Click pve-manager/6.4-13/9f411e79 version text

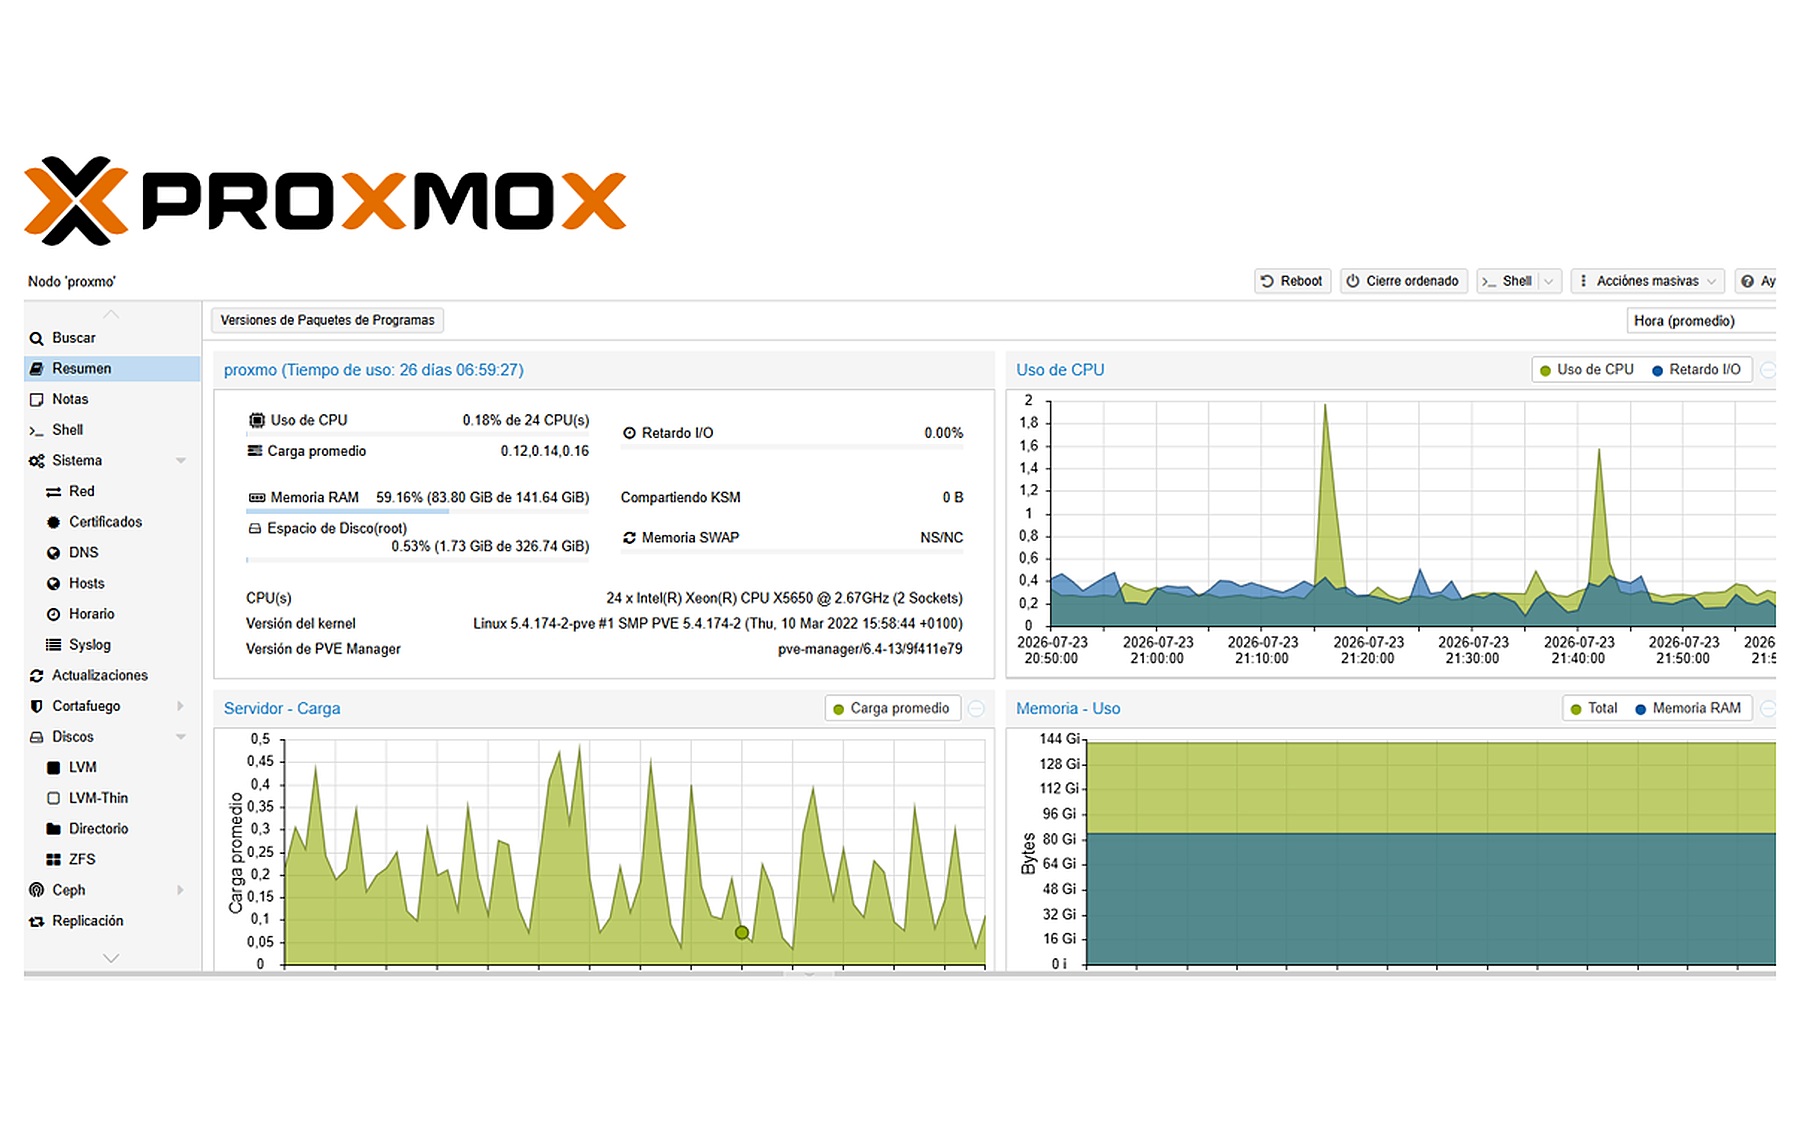(870, 650)
